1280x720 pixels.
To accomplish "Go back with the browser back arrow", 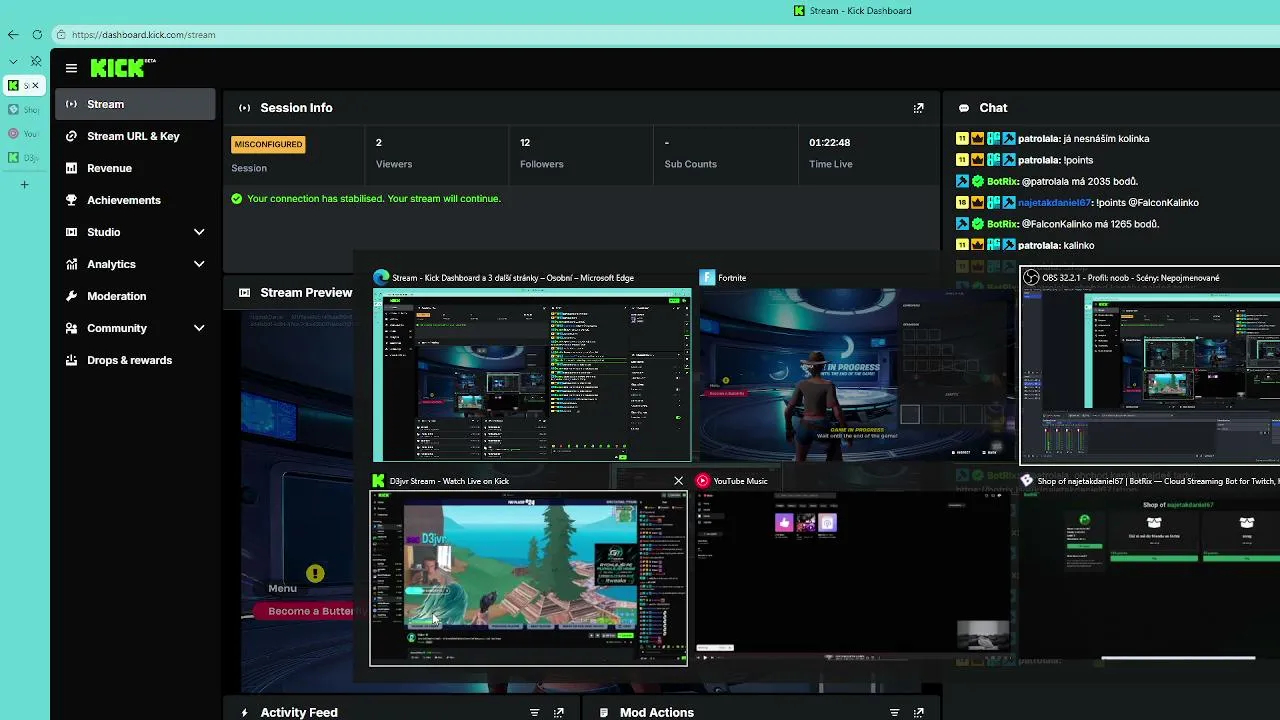I will [x=13, y=35].
